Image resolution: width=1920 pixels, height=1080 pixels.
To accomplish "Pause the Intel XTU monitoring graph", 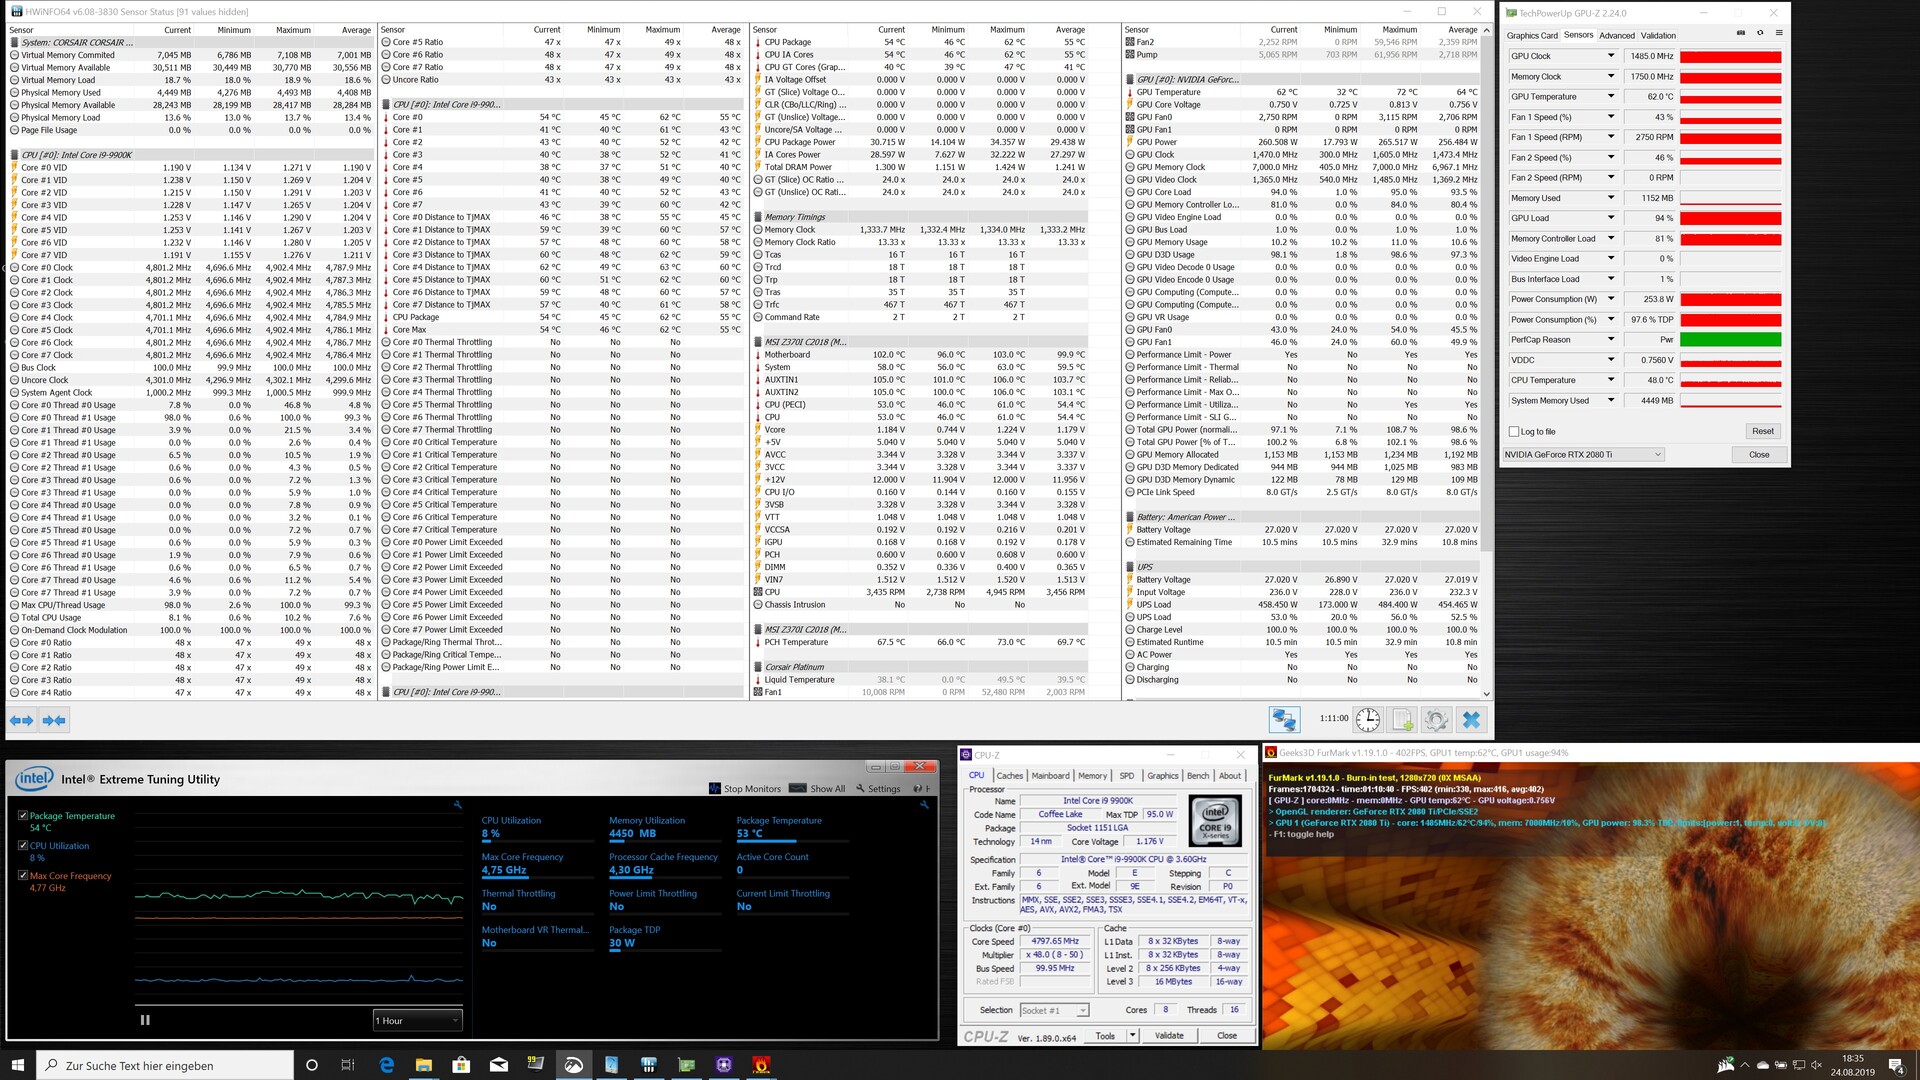I will 145,1020.
